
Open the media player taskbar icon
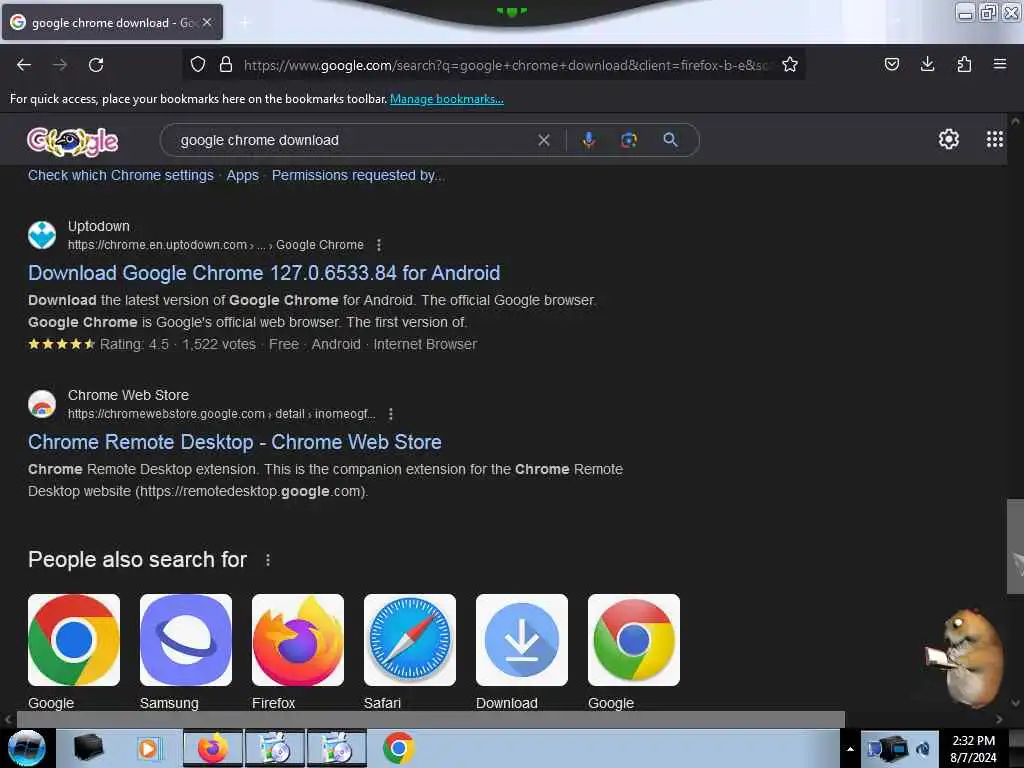148,748
